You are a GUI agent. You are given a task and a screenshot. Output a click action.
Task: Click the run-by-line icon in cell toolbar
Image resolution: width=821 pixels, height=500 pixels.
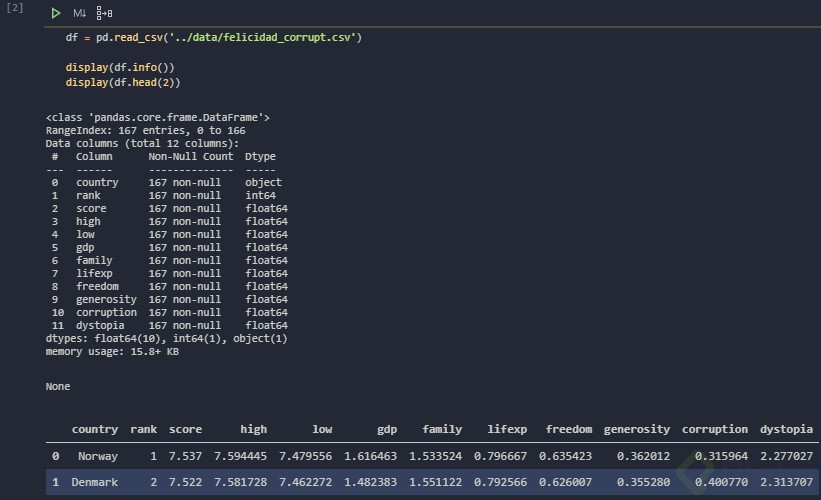(105, 13)
